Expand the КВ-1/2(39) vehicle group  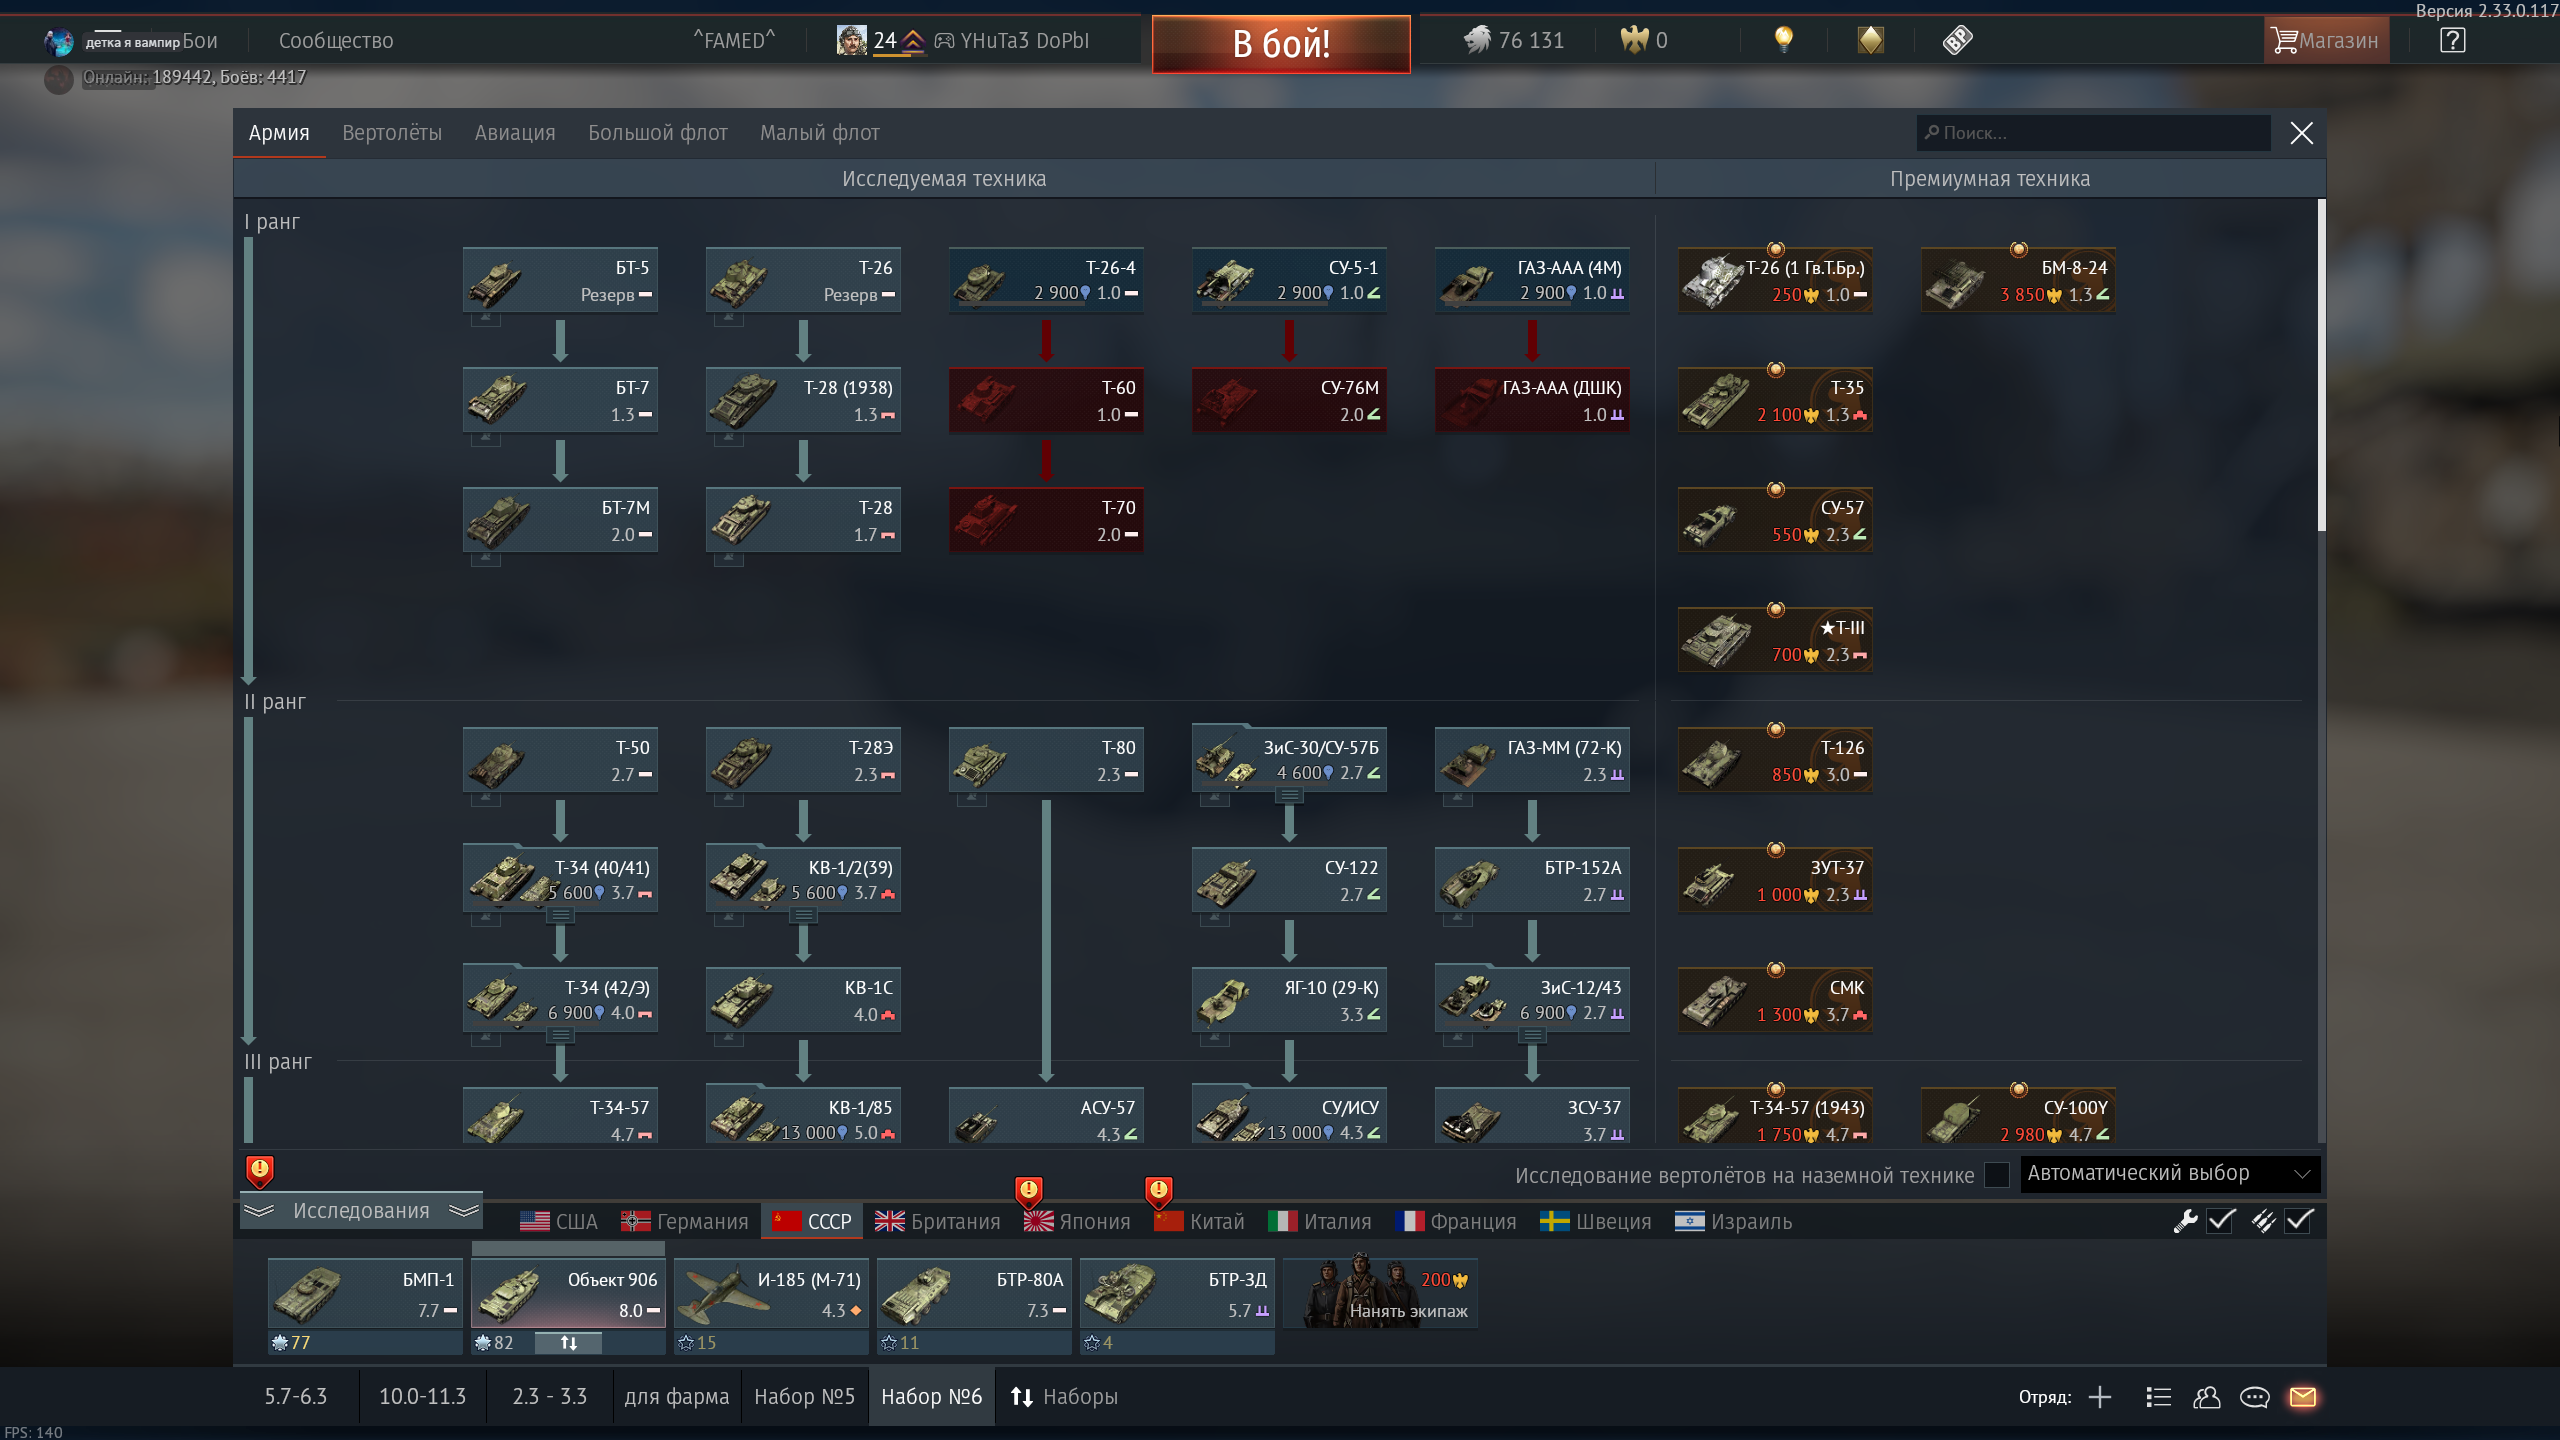(803, 916)
